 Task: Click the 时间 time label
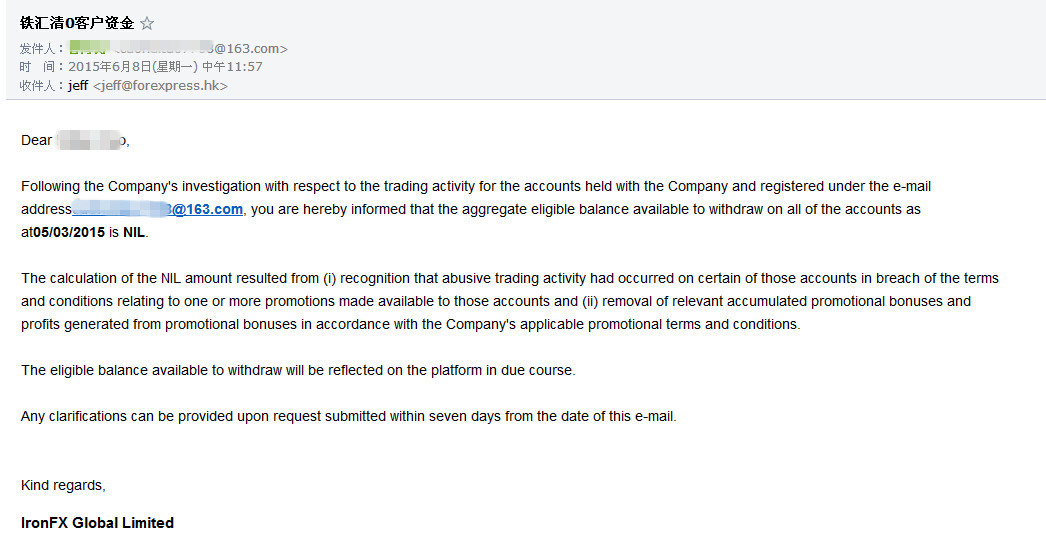(x=40, y=67)
